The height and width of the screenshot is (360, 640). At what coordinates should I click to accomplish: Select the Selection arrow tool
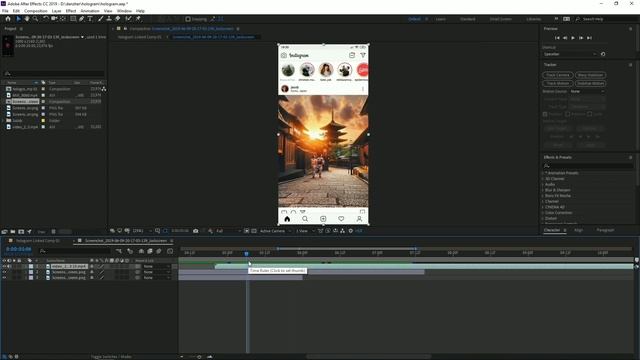pos(18,19)
